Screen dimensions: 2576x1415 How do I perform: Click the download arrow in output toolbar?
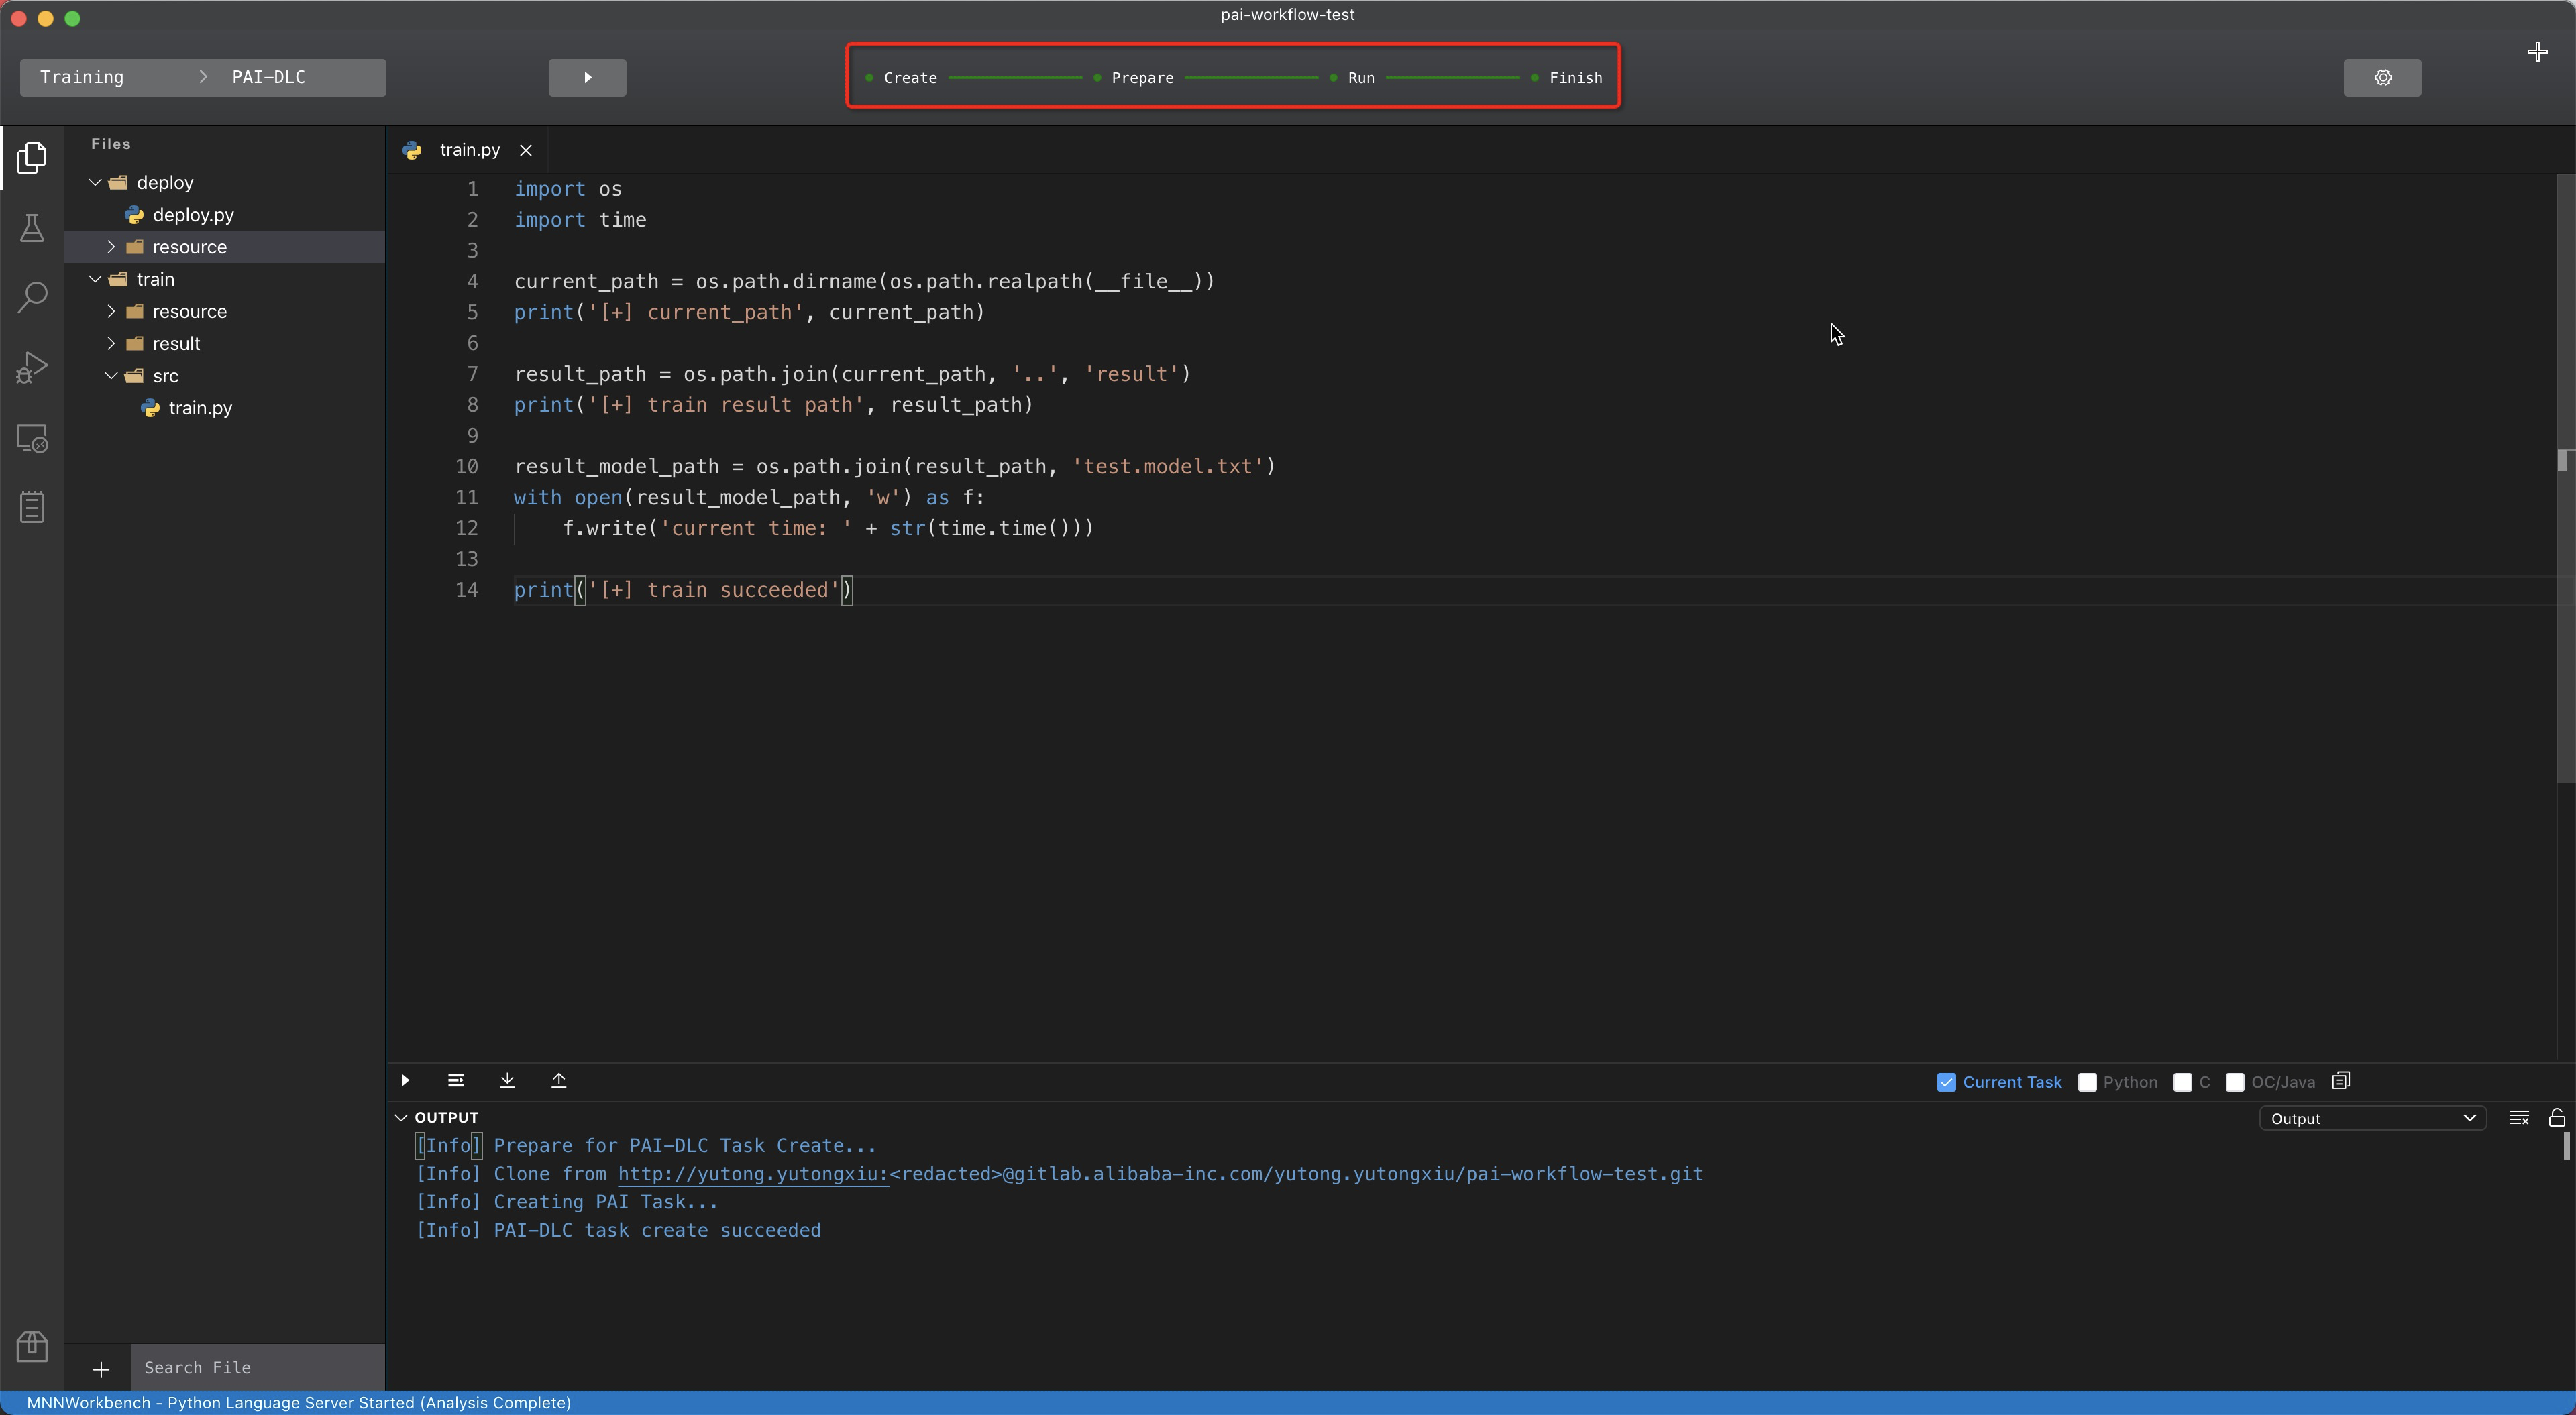coord(507,1080)
